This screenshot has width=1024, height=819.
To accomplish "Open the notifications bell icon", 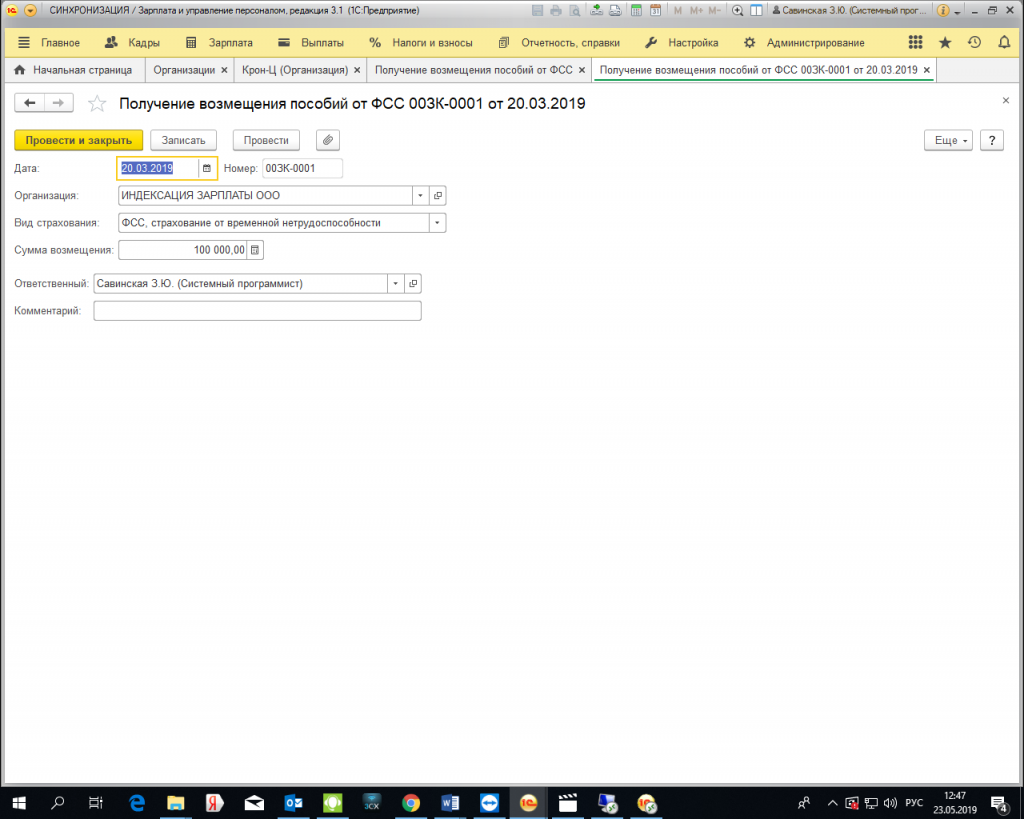I will 1004,43.
